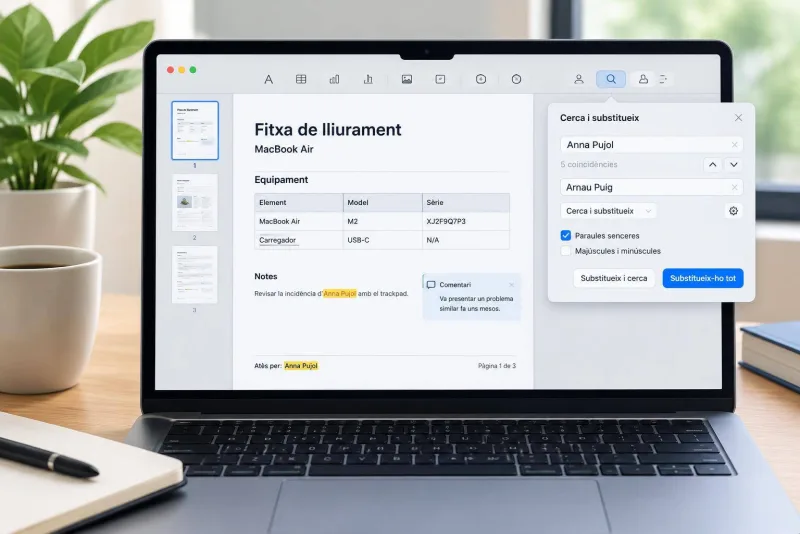Screen dimensions: 800x534
Task: Click the text box icon in the toolbar
Action: pos(440,79)
